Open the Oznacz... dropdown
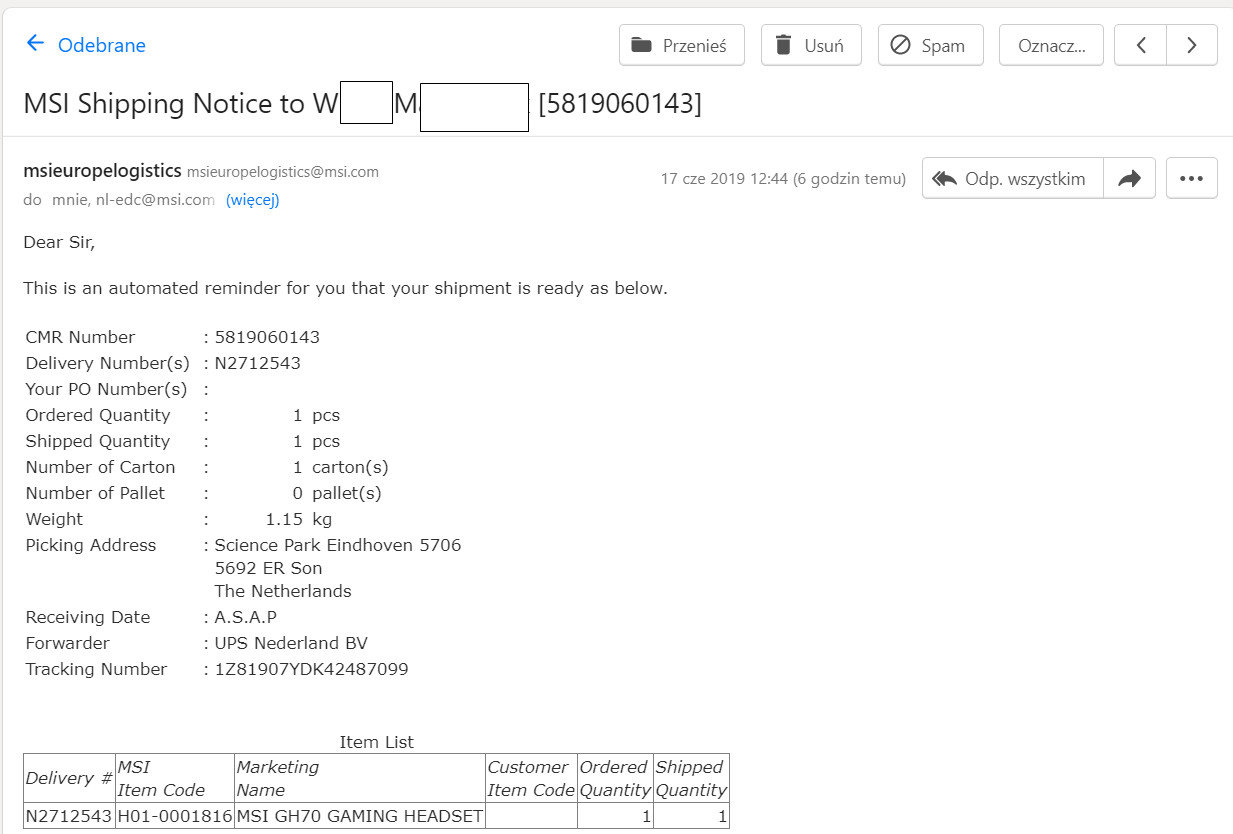This screenshot has width=1233, height=834. (x=1051, y=45)
